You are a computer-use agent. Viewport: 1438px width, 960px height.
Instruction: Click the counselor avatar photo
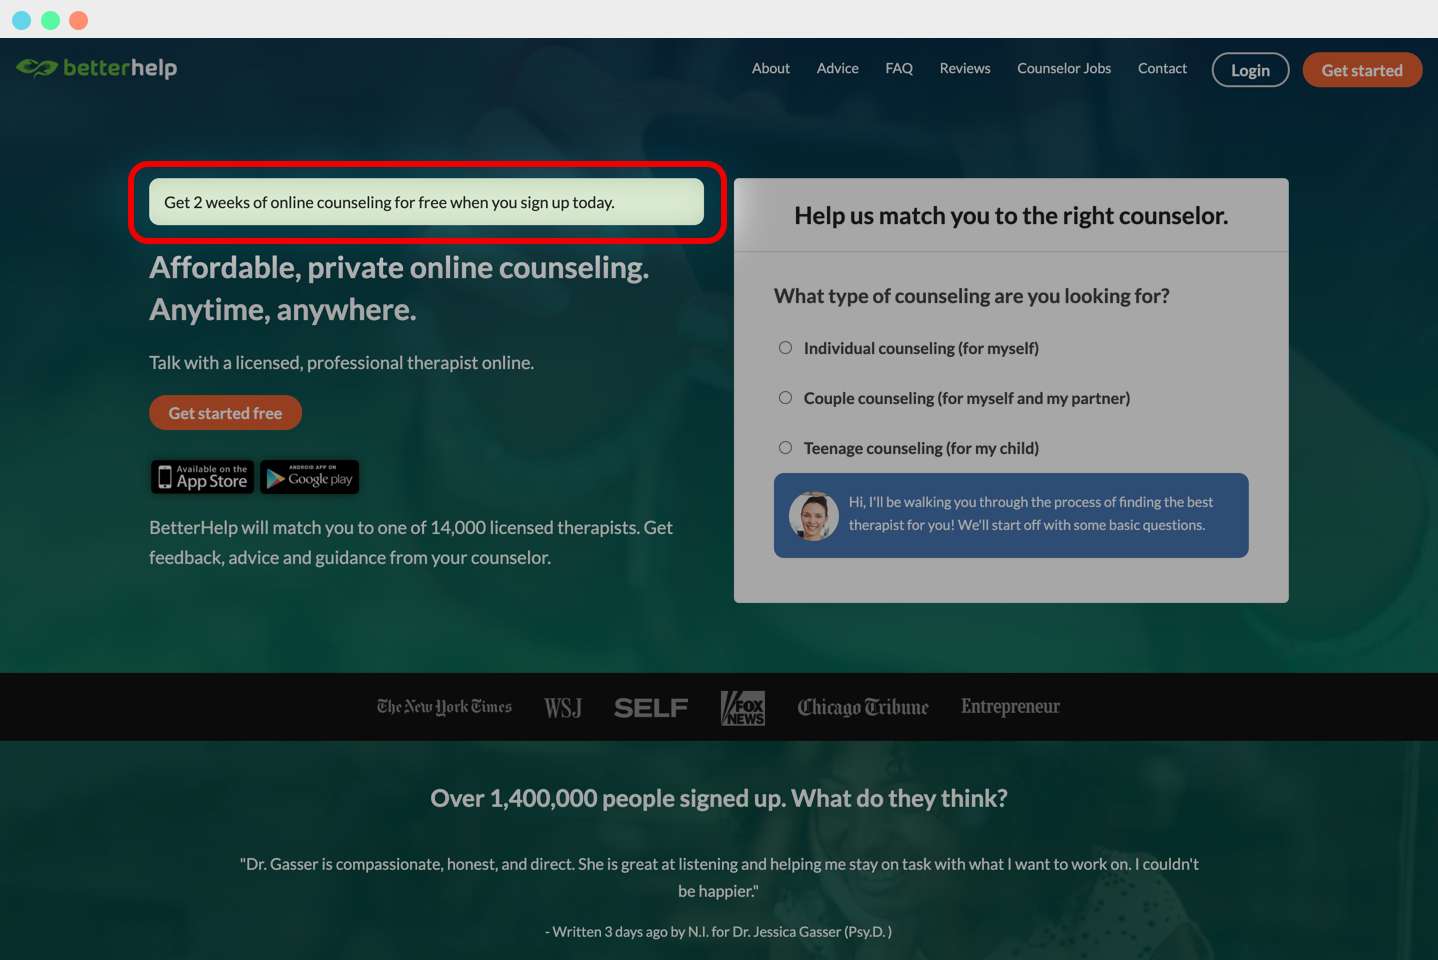(x=813, y=516)
